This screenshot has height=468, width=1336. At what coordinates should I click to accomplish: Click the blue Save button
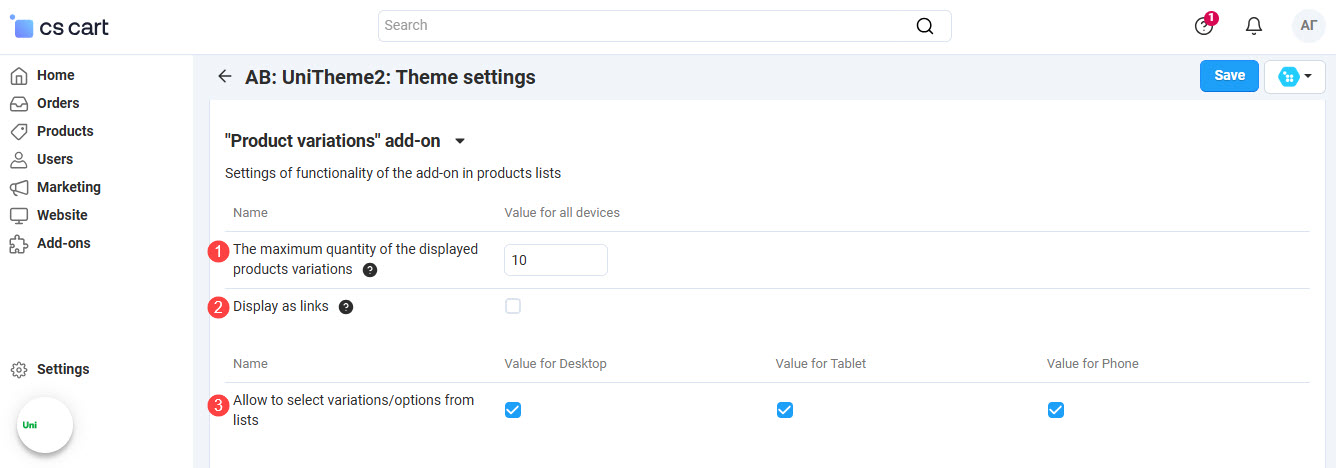click(x=1229, y=76)
